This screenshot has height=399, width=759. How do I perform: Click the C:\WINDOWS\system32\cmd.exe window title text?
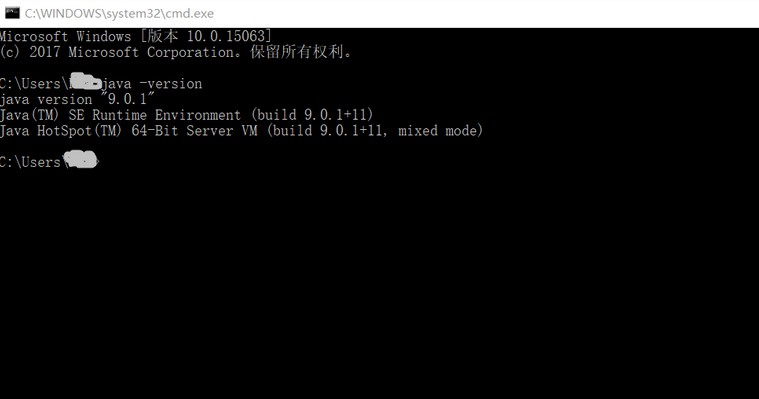[x=119, y=14]
